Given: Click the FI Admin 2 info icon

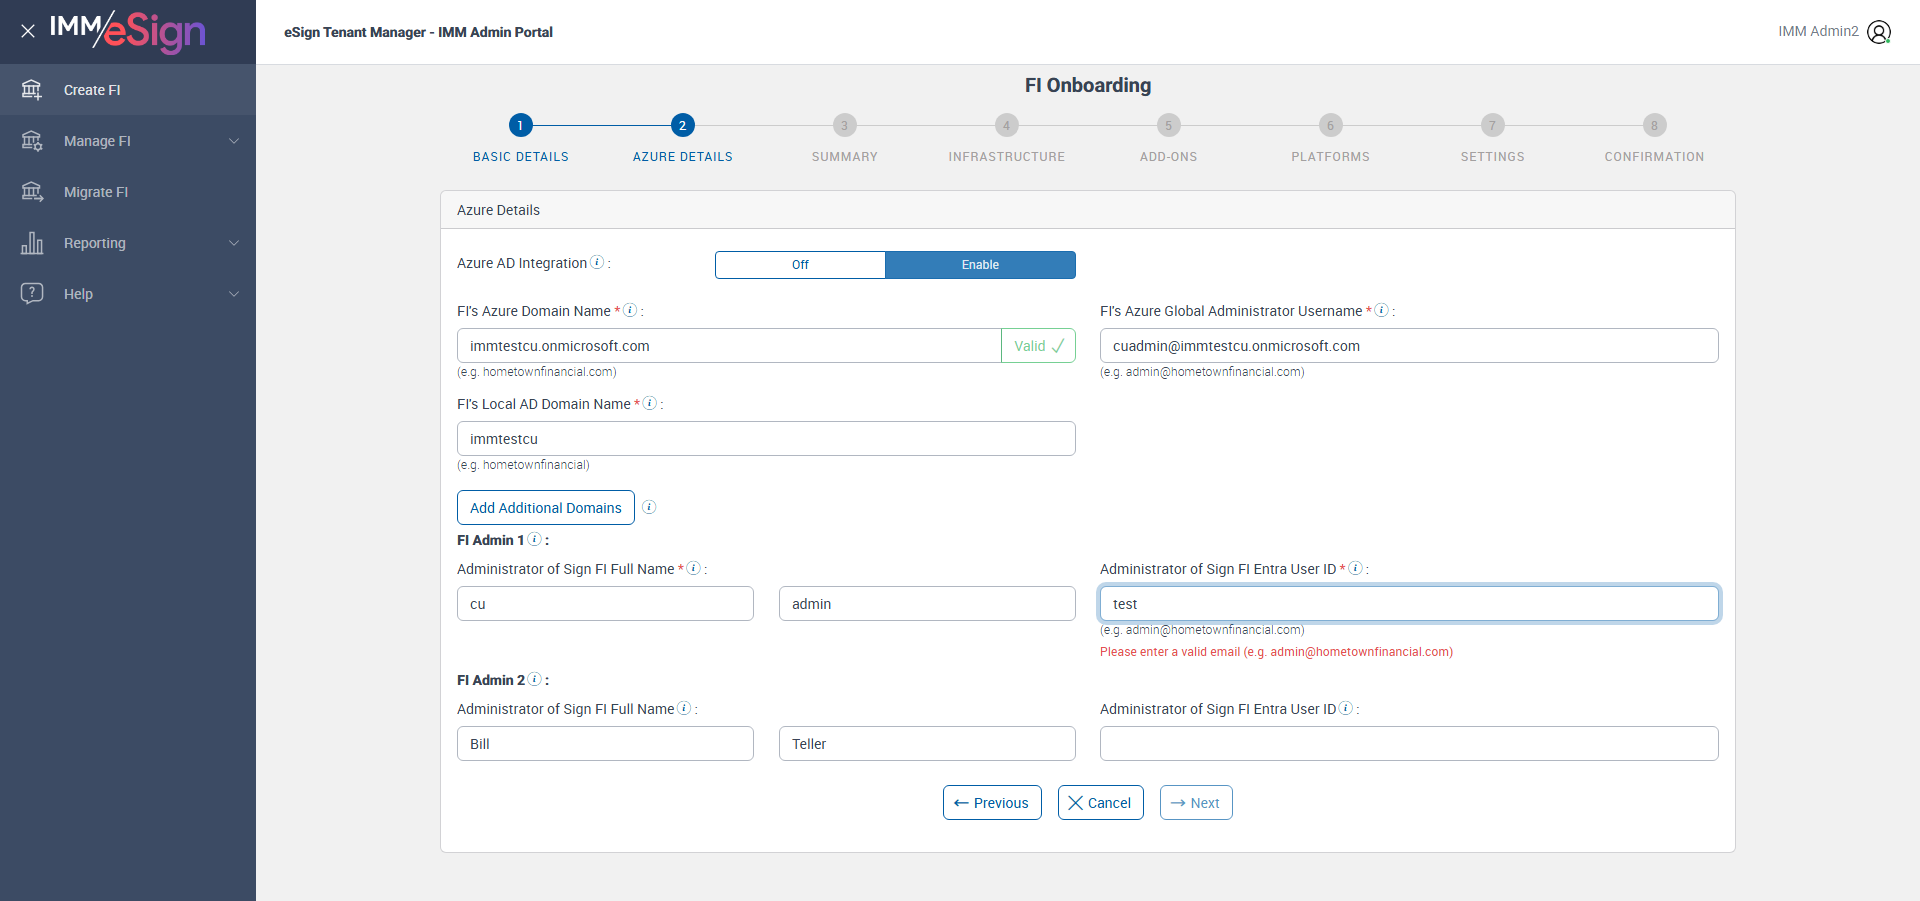Looking at the screenshot, I should 535,679.
